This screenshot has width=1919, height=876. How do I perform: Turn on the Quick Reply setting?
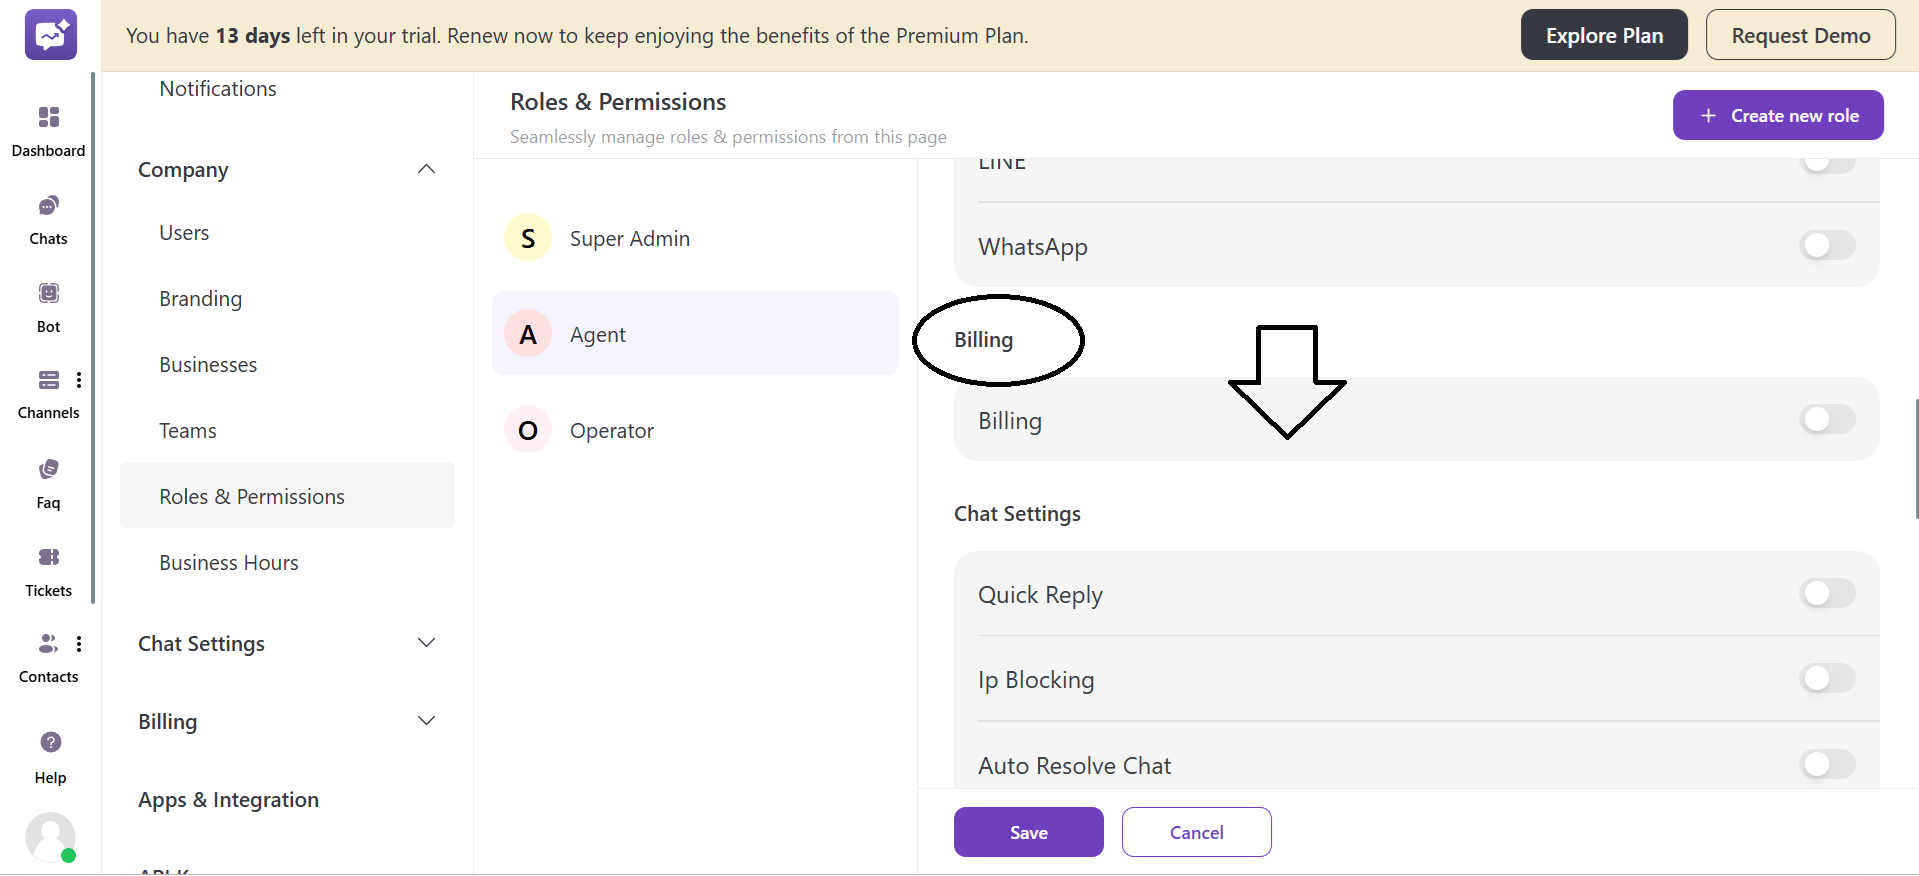click(1826, 593)
